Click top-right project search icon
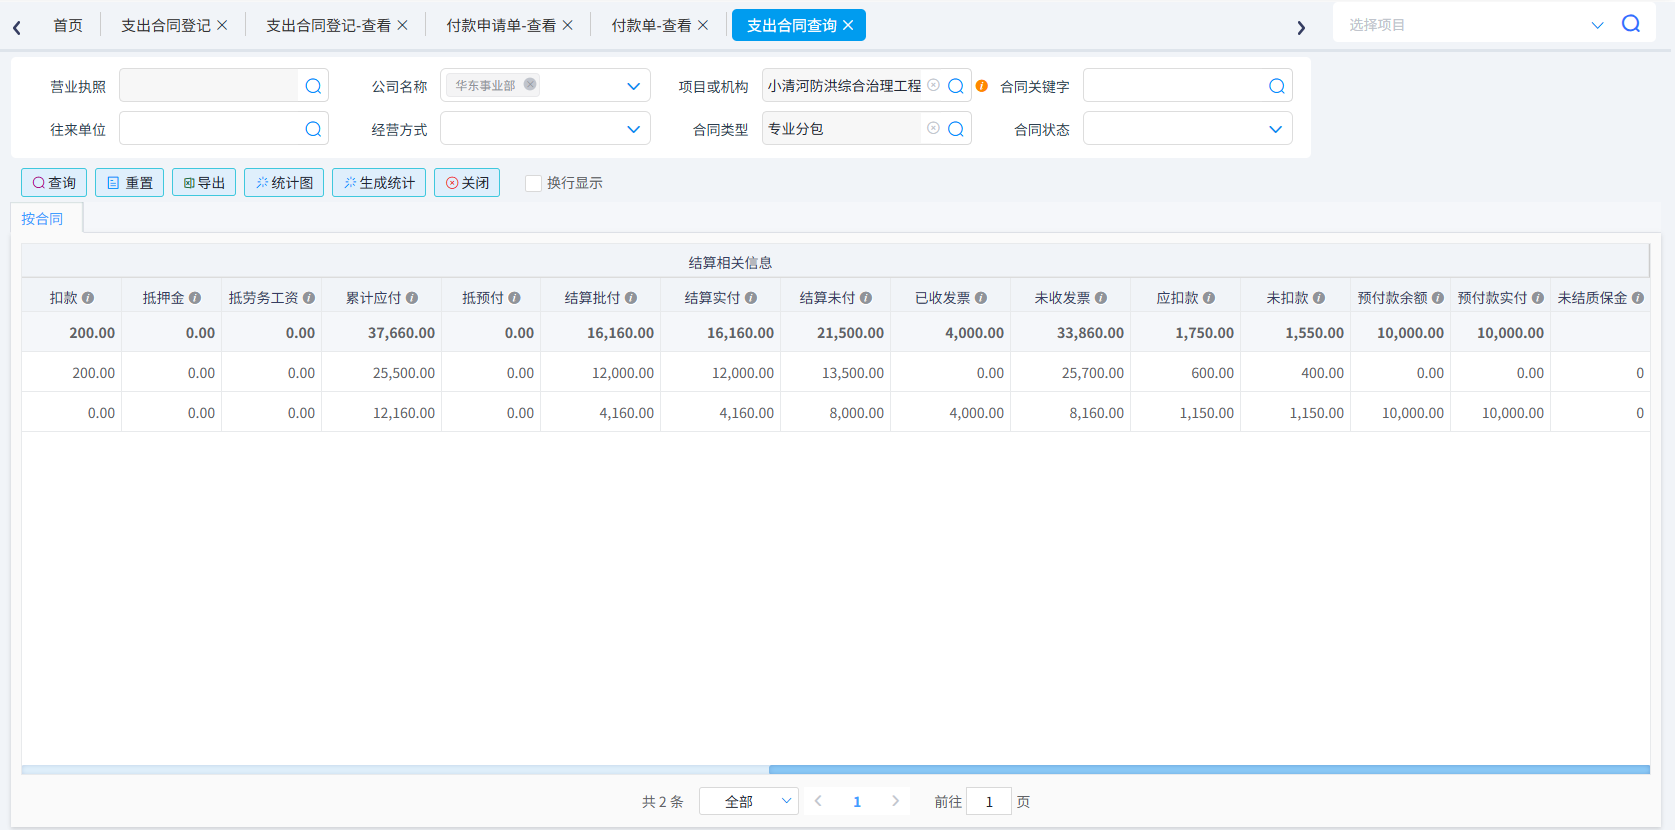This screenshot has height=830, width=1675. (x=1631, y=23)
